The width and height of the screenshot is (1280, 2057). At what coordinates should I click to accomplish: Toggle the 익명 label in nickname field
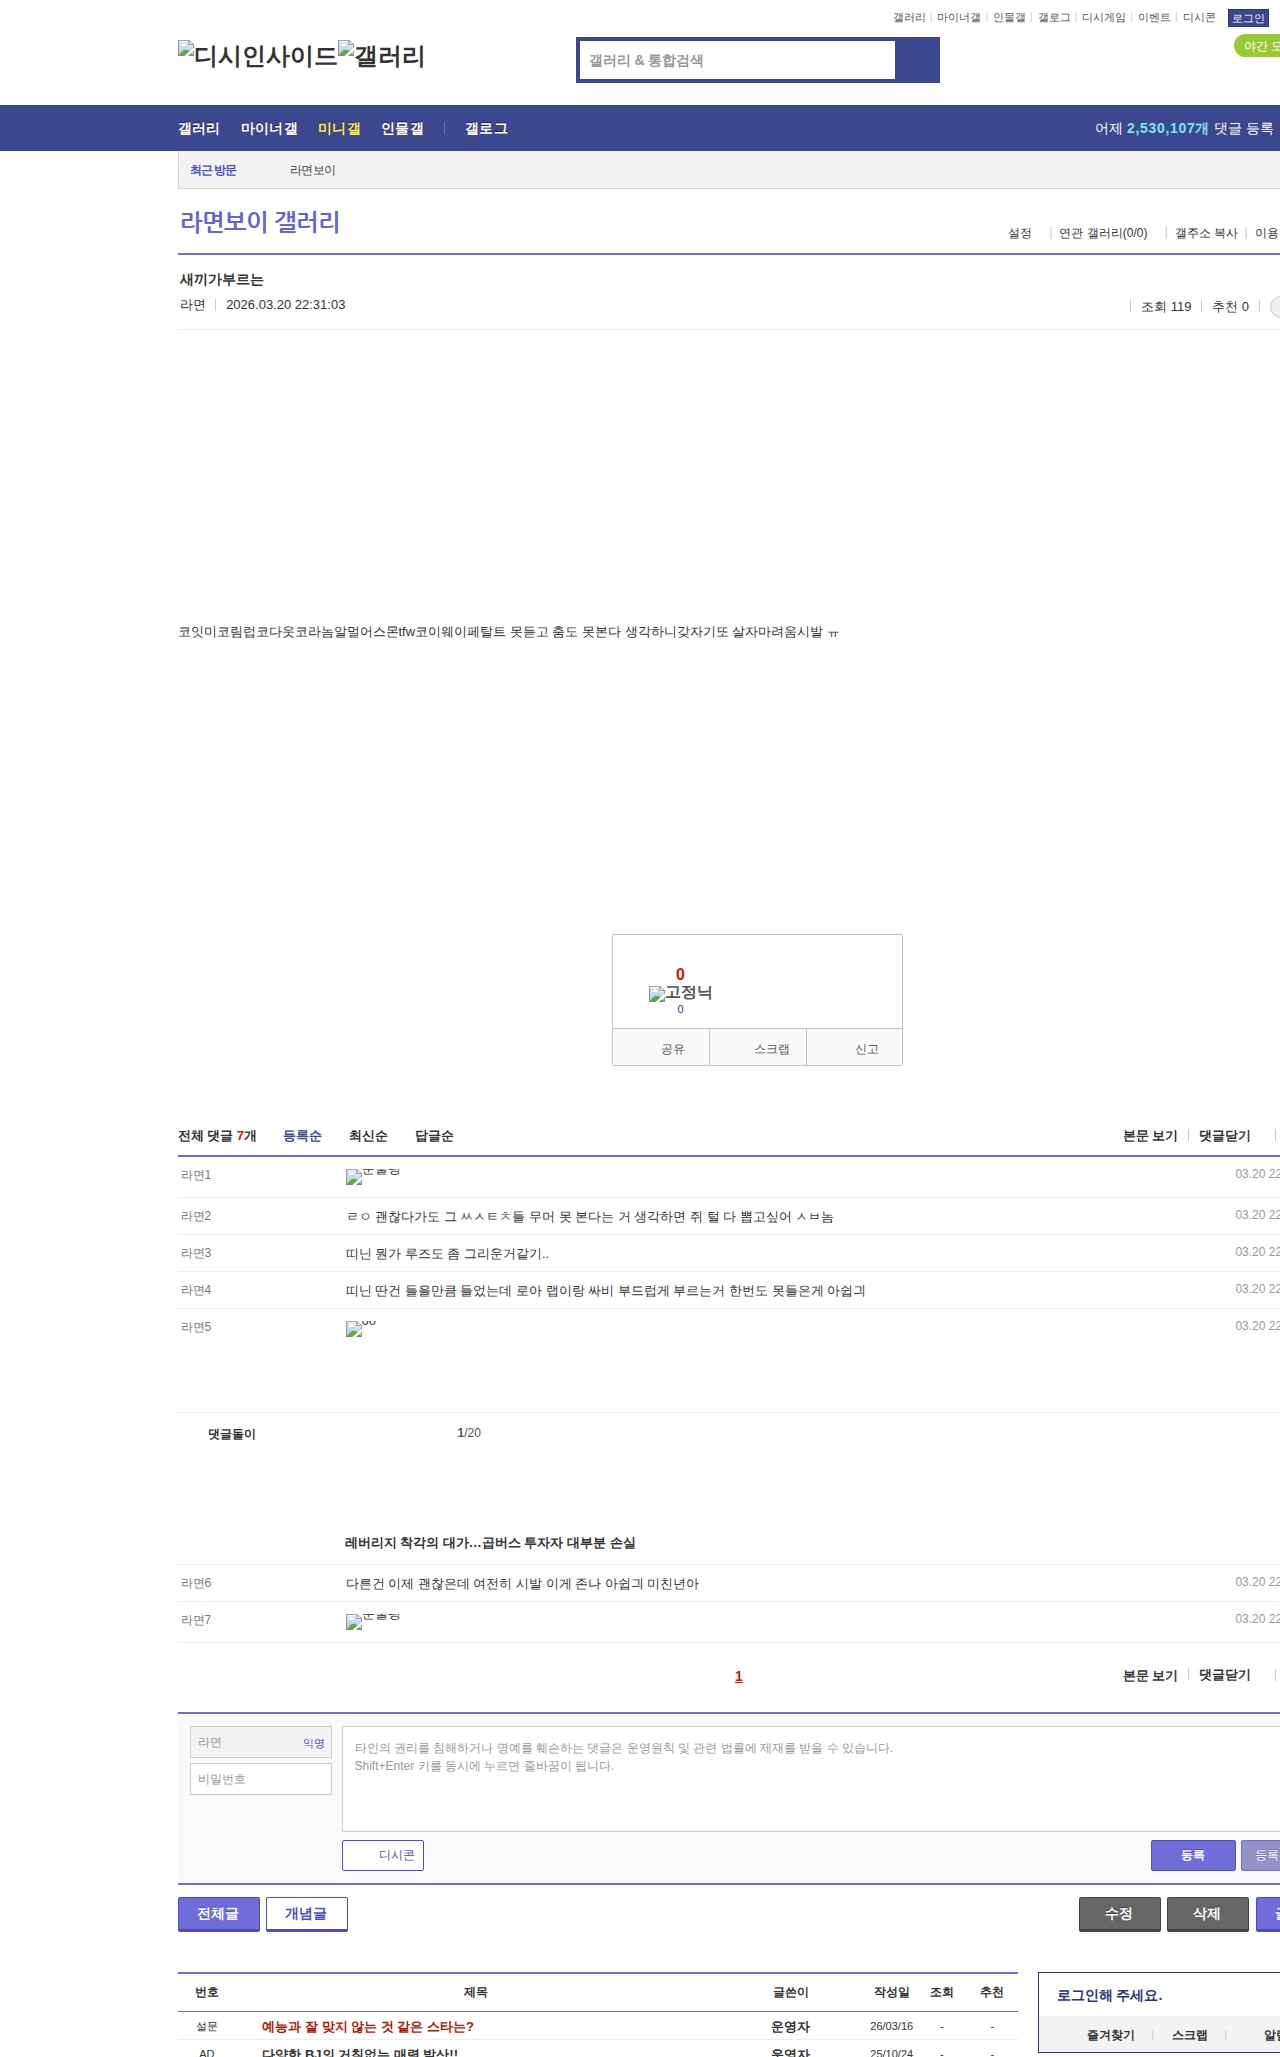click(314, 1743)
